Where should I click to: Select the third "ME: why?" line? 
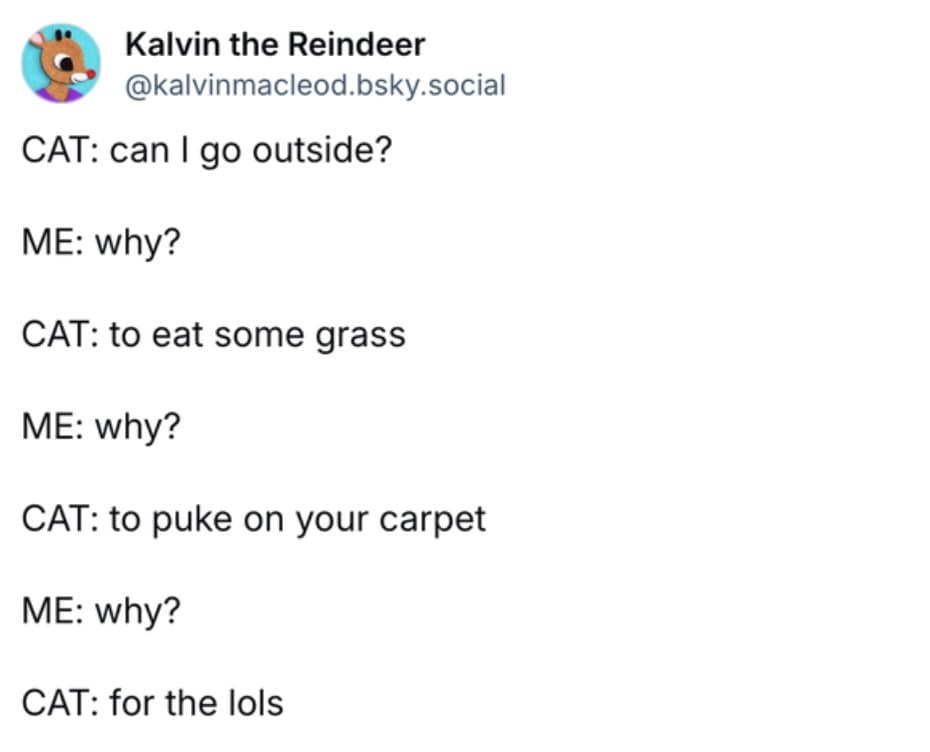101,611
